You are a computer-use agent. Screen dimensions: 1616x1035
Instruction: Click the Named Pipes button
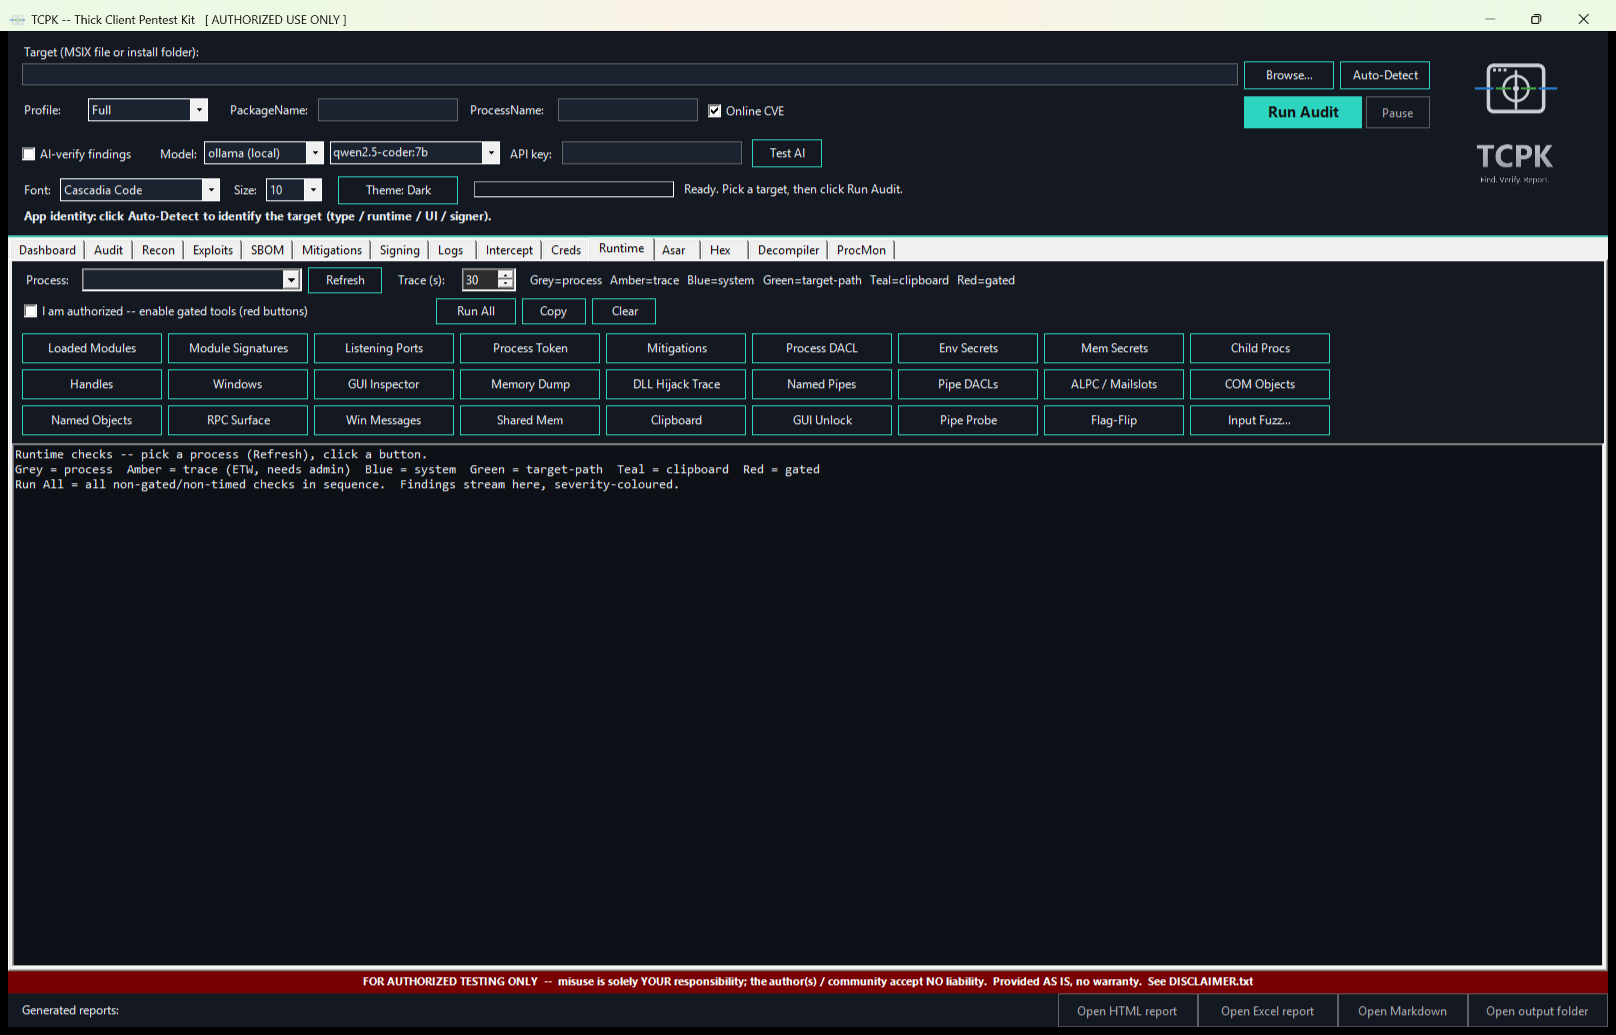tap(822, 384)
